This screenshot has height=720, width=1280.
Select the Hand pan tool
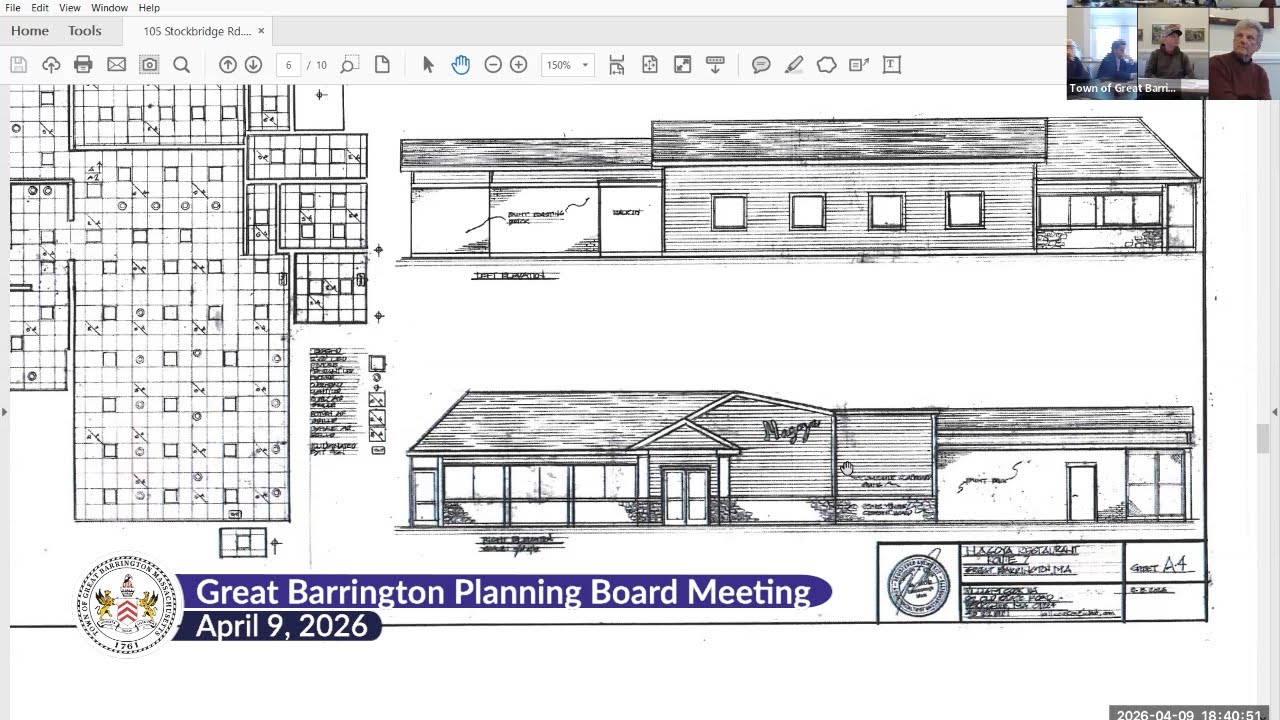pyautogui.click(x=460, y=65)
